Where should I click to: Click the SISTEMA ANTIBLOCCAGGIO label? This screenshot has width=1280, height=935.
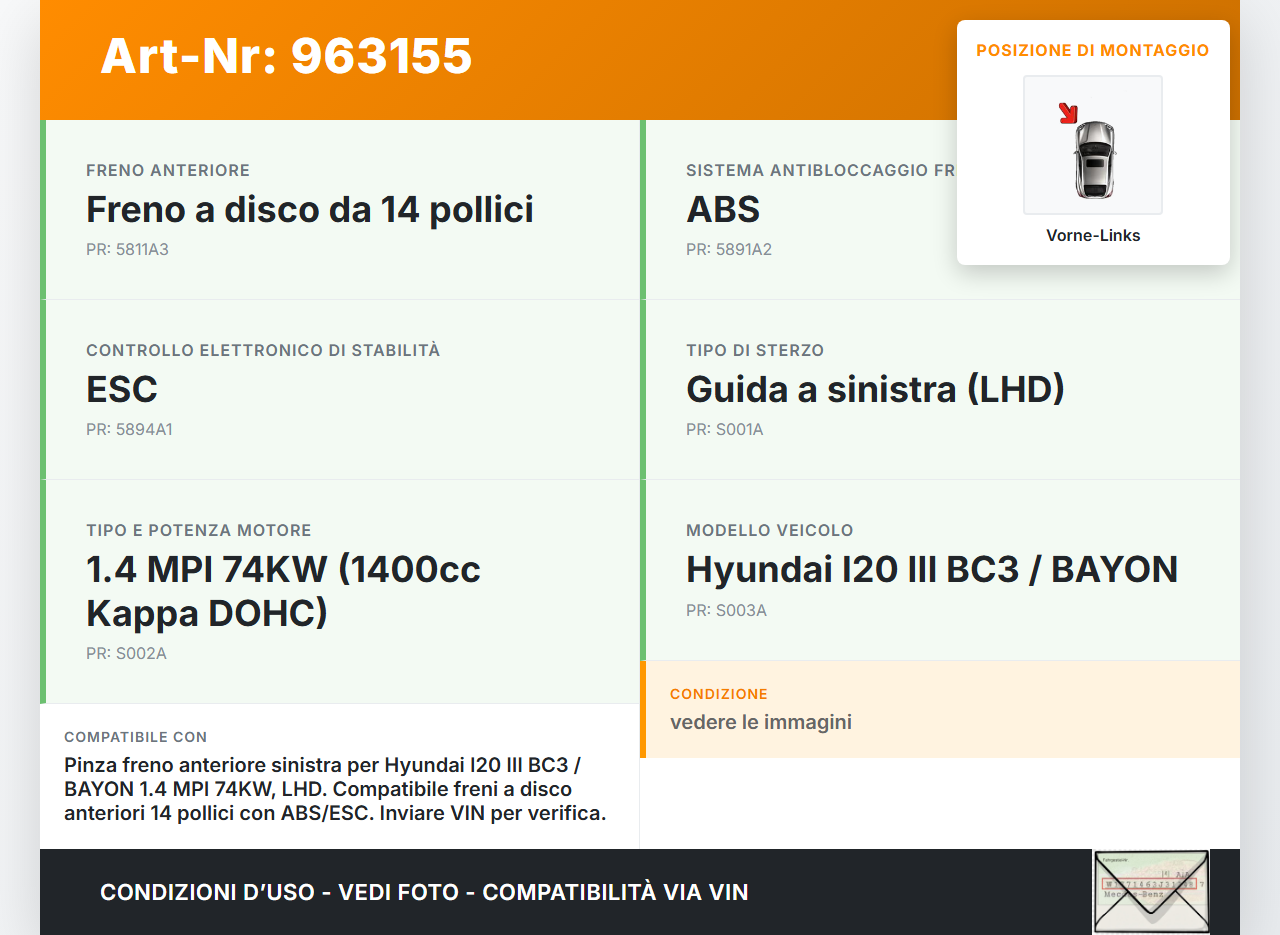point(821,171)
